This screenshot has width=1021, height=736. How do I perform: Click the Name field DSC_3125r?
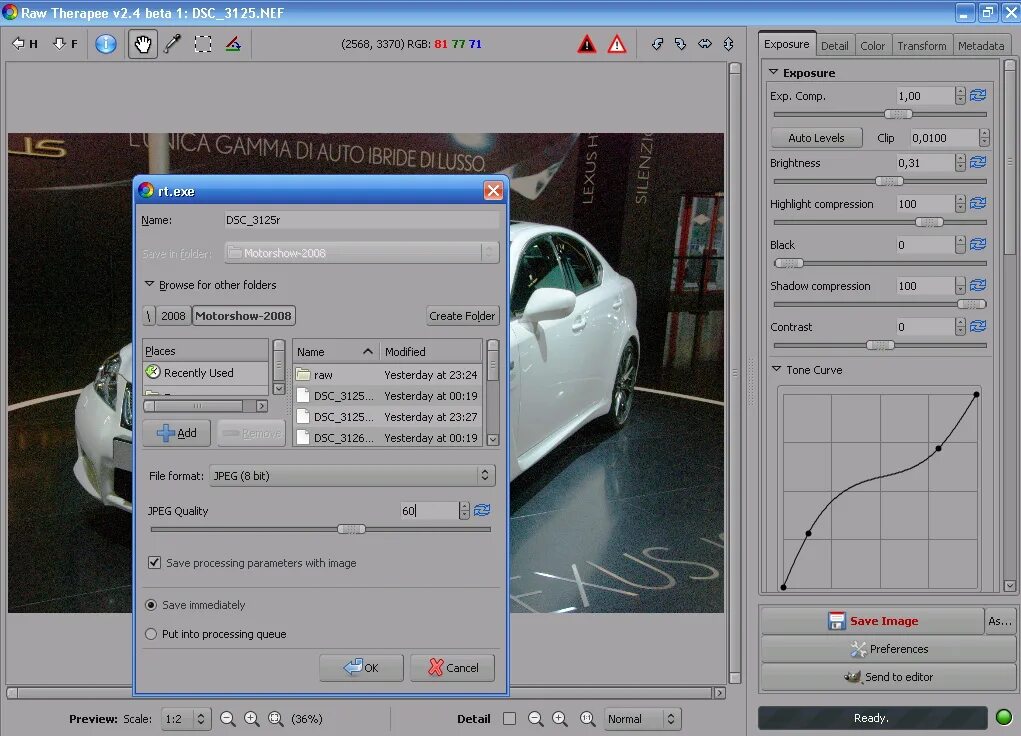tap(361, 220)
